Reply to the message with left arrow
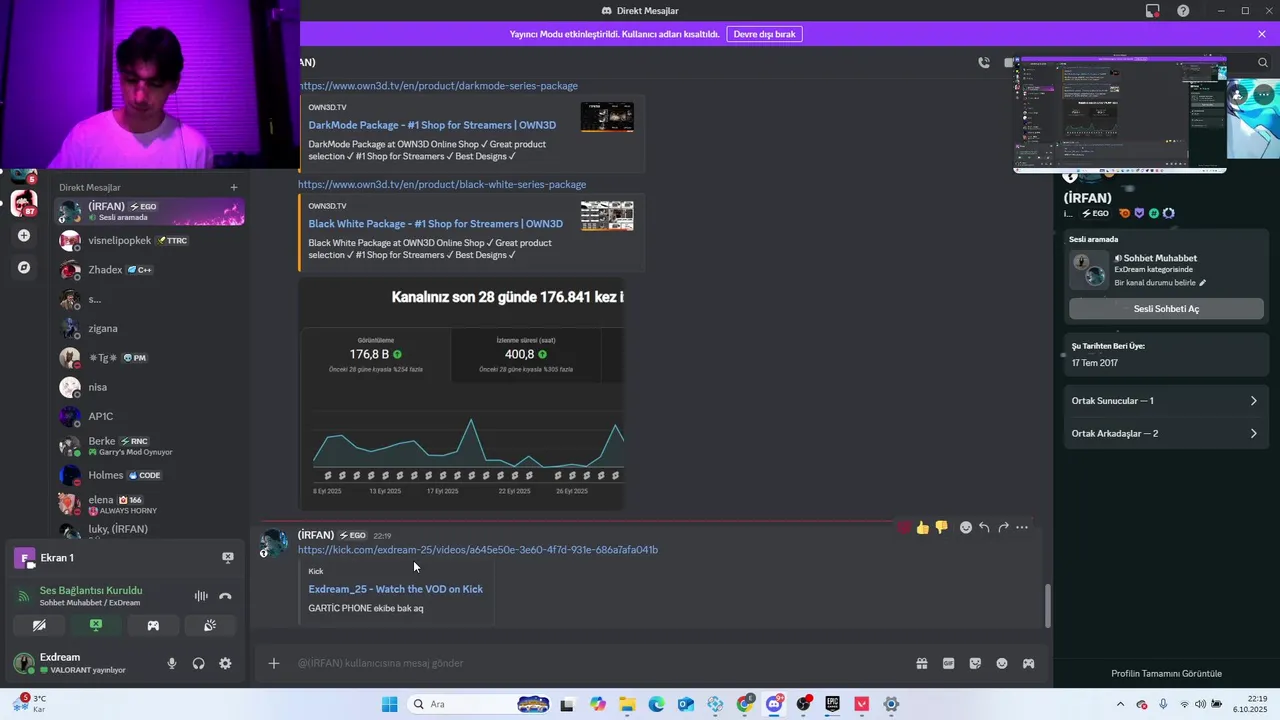The width and height of the screenshot is (1280, 720). coord(984,527)
